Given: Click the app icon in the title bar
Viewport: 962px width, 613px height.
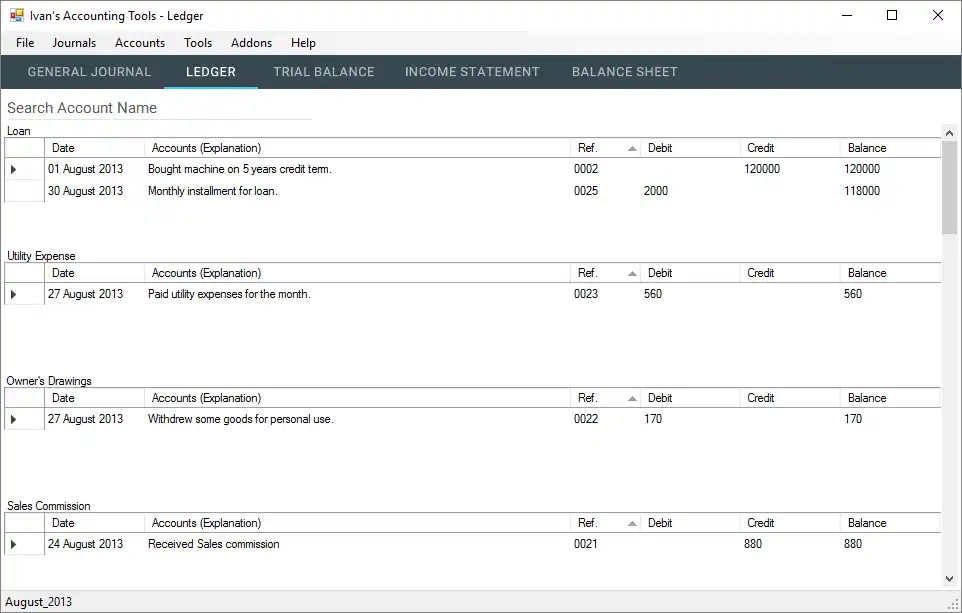Looking at the screenshot, I should (16, 15).
